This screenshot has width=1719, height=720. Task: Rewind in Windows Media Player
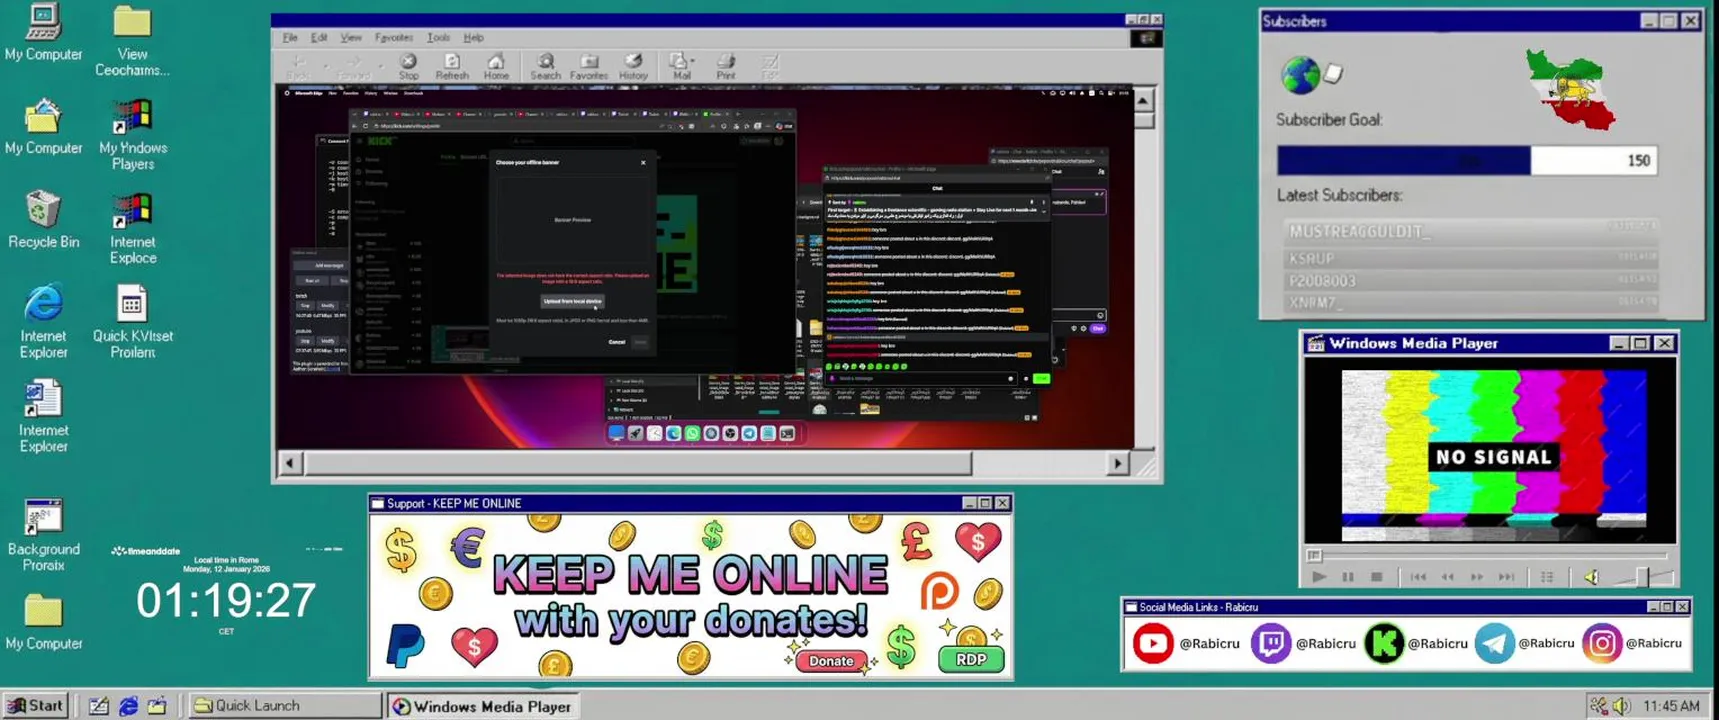coord(1447,577)
